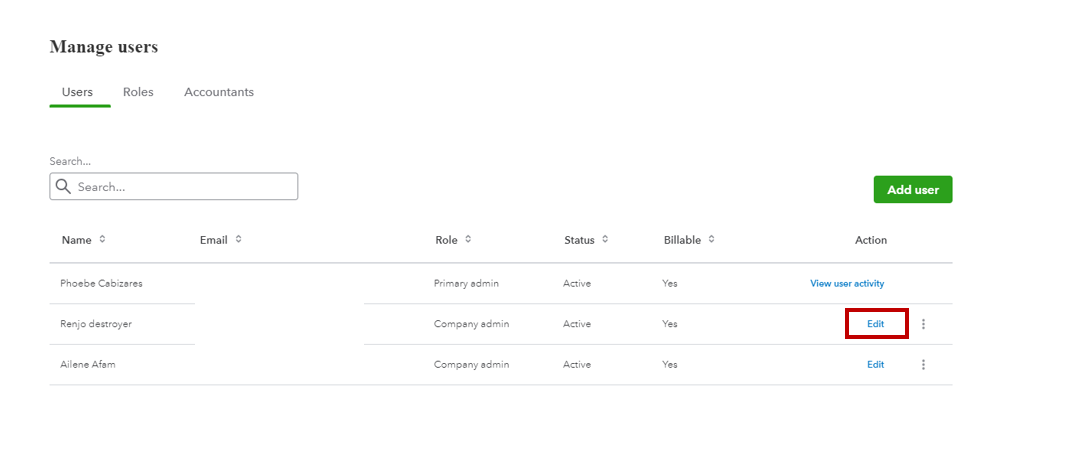
Task: Open more options menu for Renjo destroyer
Action: coord(923,324)
